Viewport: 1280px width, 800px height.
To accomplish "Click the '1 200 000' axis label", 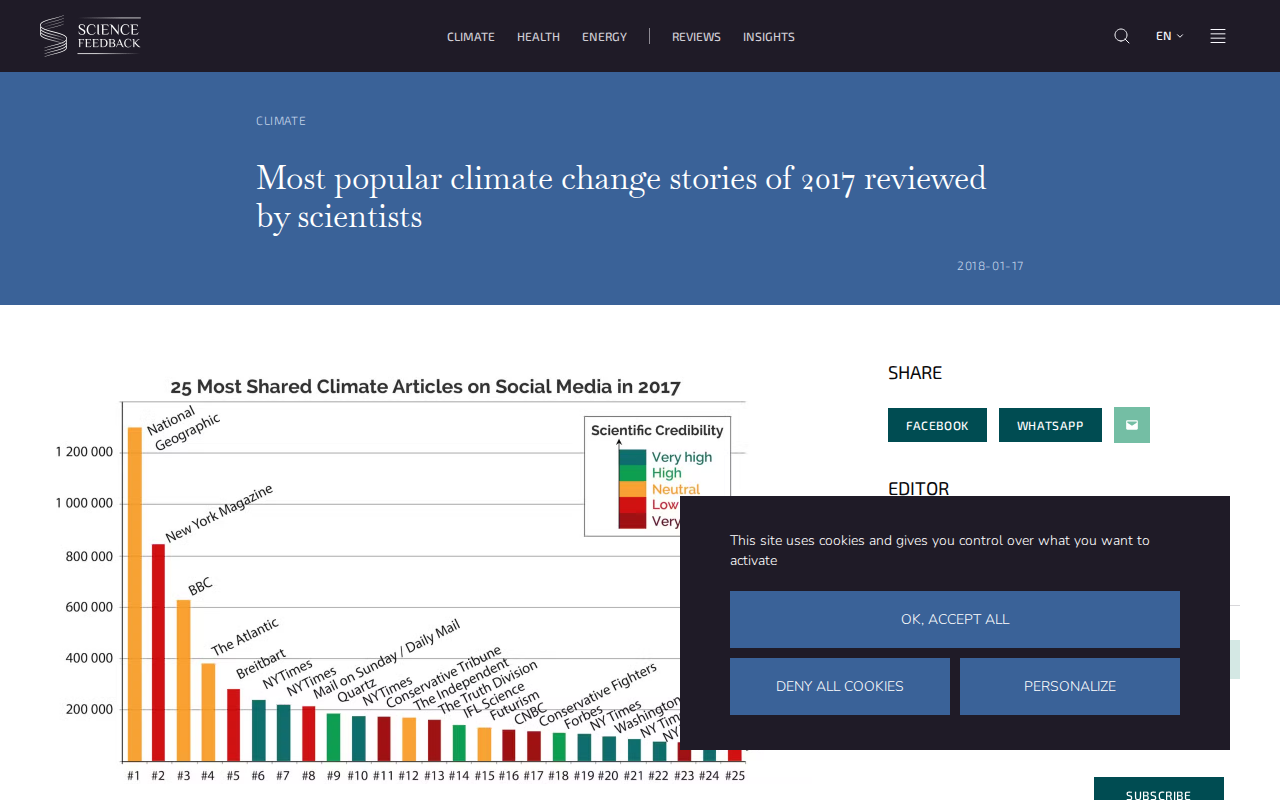I will (x=84, y=452).
